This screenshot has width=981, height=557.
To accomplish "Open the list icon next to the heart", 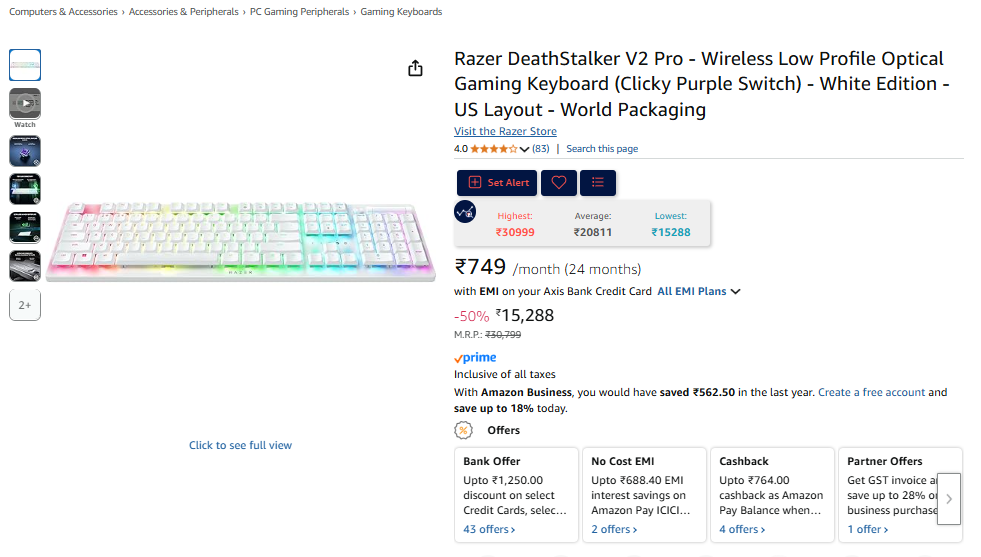I will [598, 183].
